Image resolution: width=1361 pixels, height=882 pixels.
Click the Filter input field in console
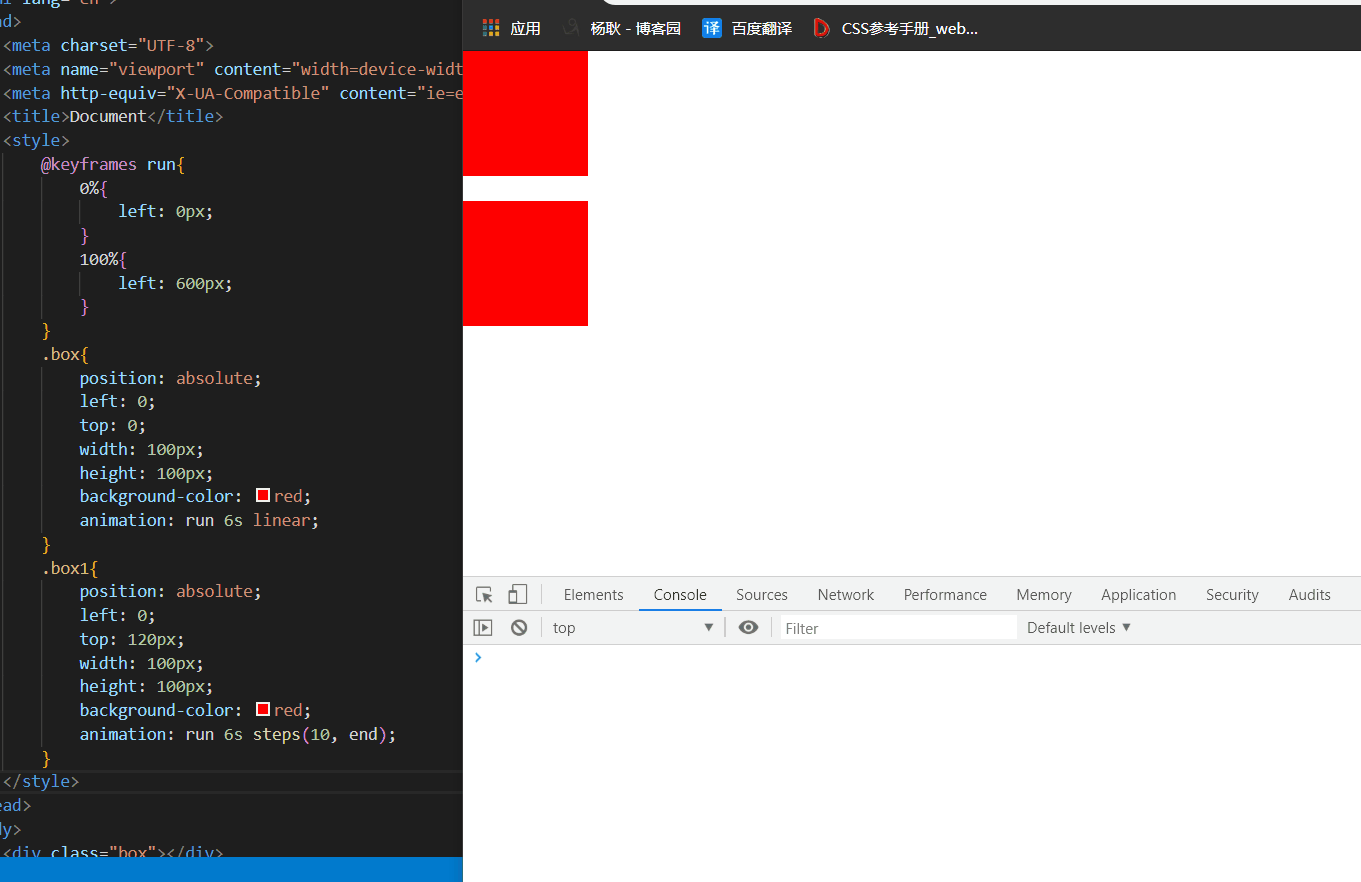(897, 628)
